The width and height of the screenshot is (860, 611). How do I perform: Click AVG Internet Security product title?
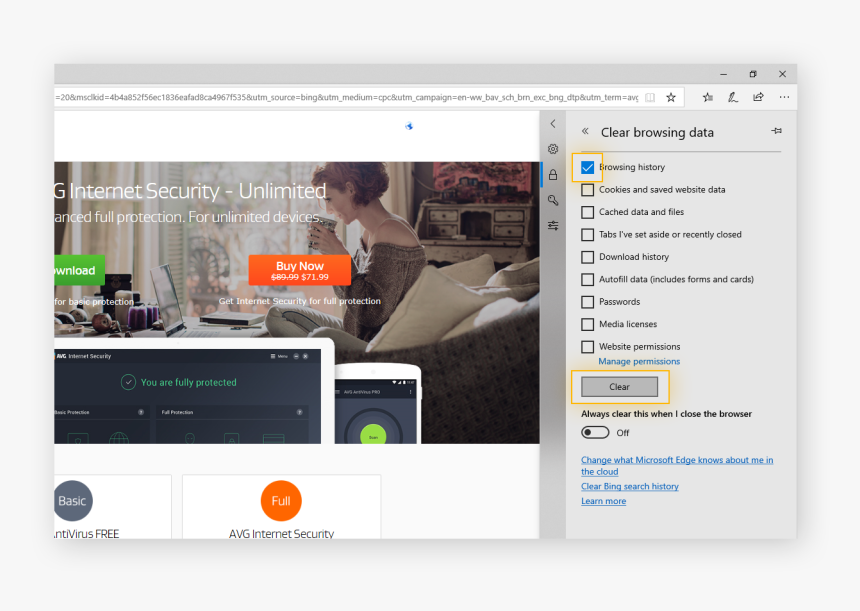click(x=281, y=533)
